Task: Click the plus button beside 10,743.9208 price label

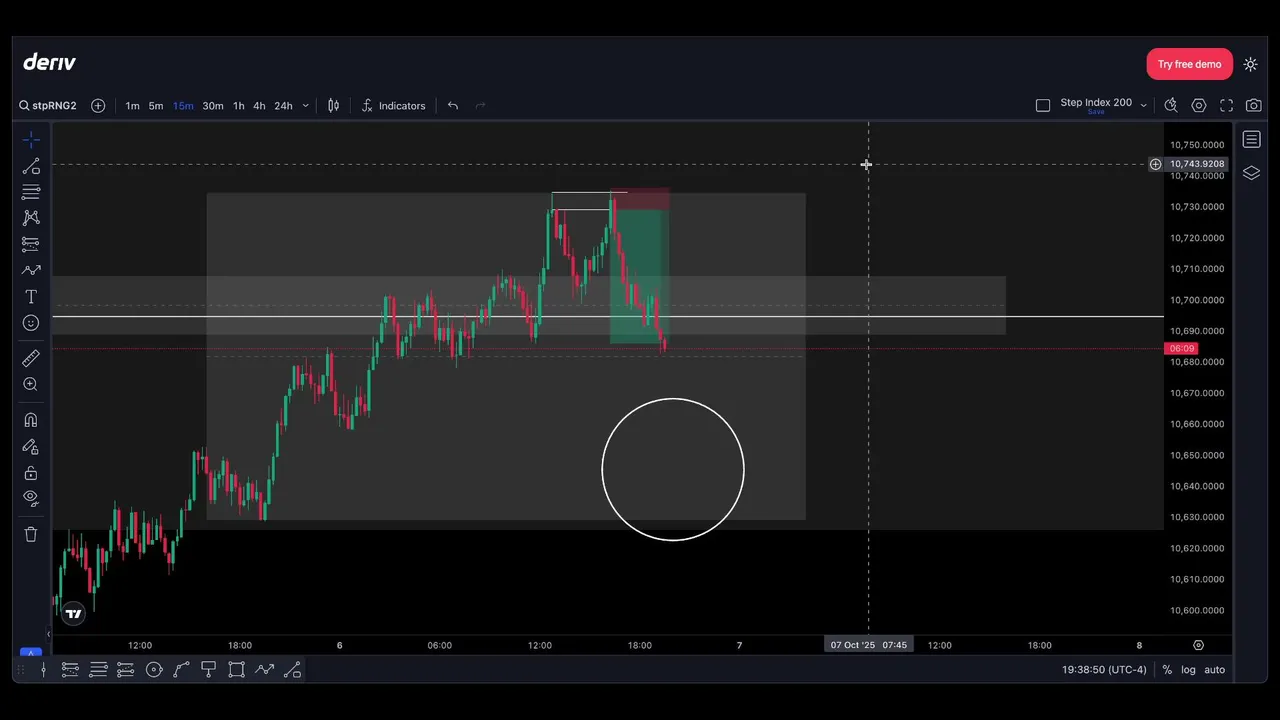Action: tap(1155, 164)
